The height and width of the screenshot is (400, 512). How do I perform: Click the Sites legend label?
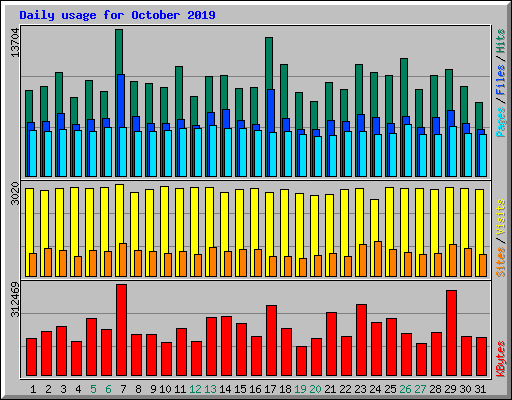pyautogui.click(x=501, y=262)
